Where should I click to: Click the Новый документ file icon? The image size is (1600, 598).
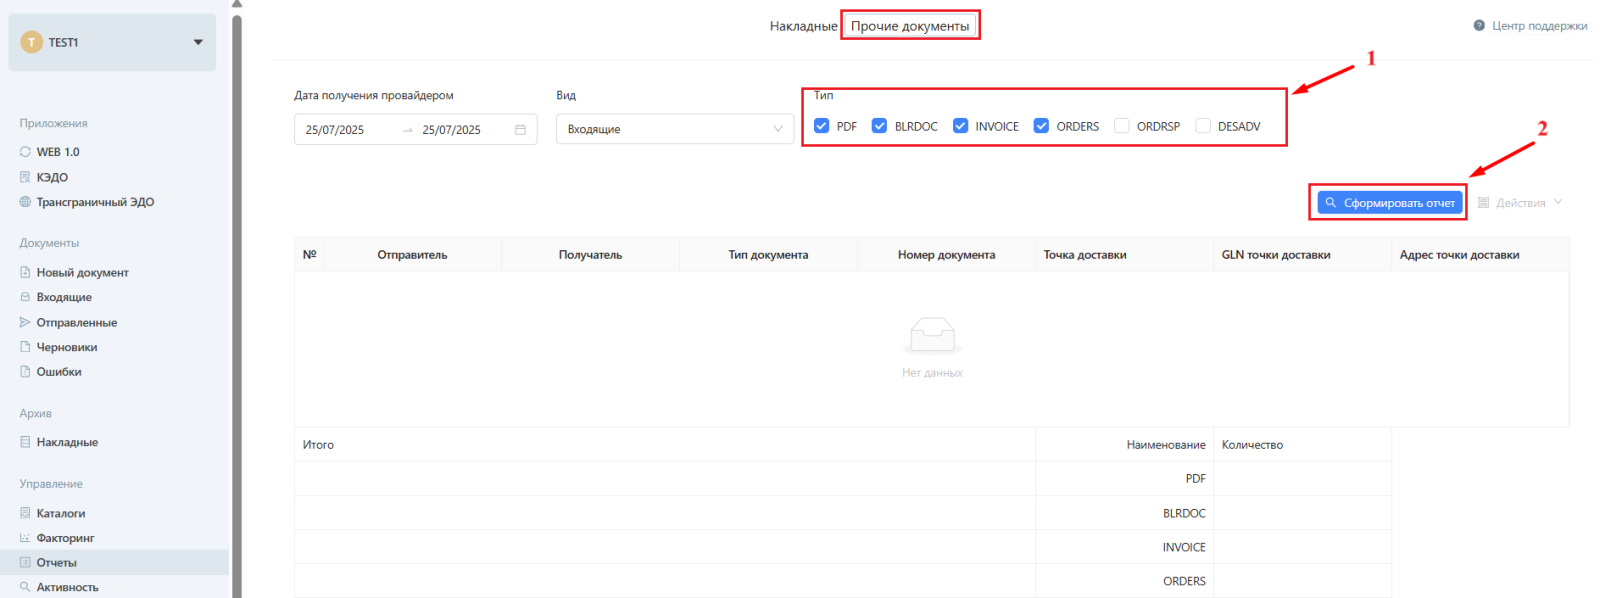[x=25, y=272]
